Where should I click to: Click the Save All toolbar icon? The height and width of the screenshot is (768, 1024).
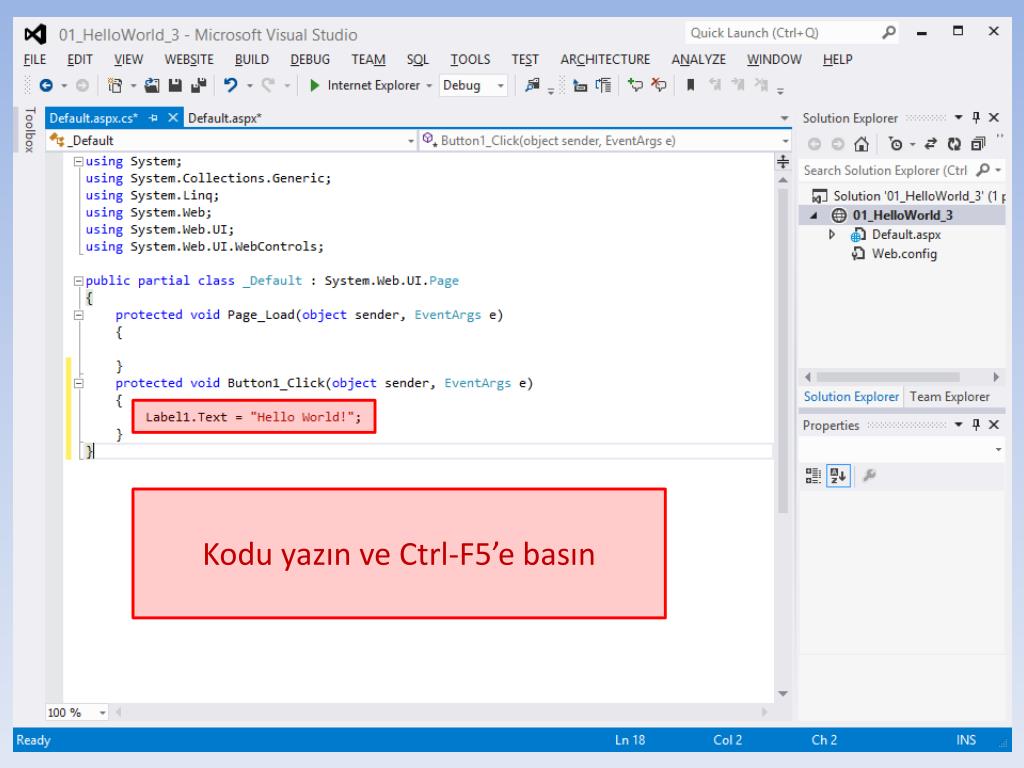pyautogui.click(x=199, y=86)
